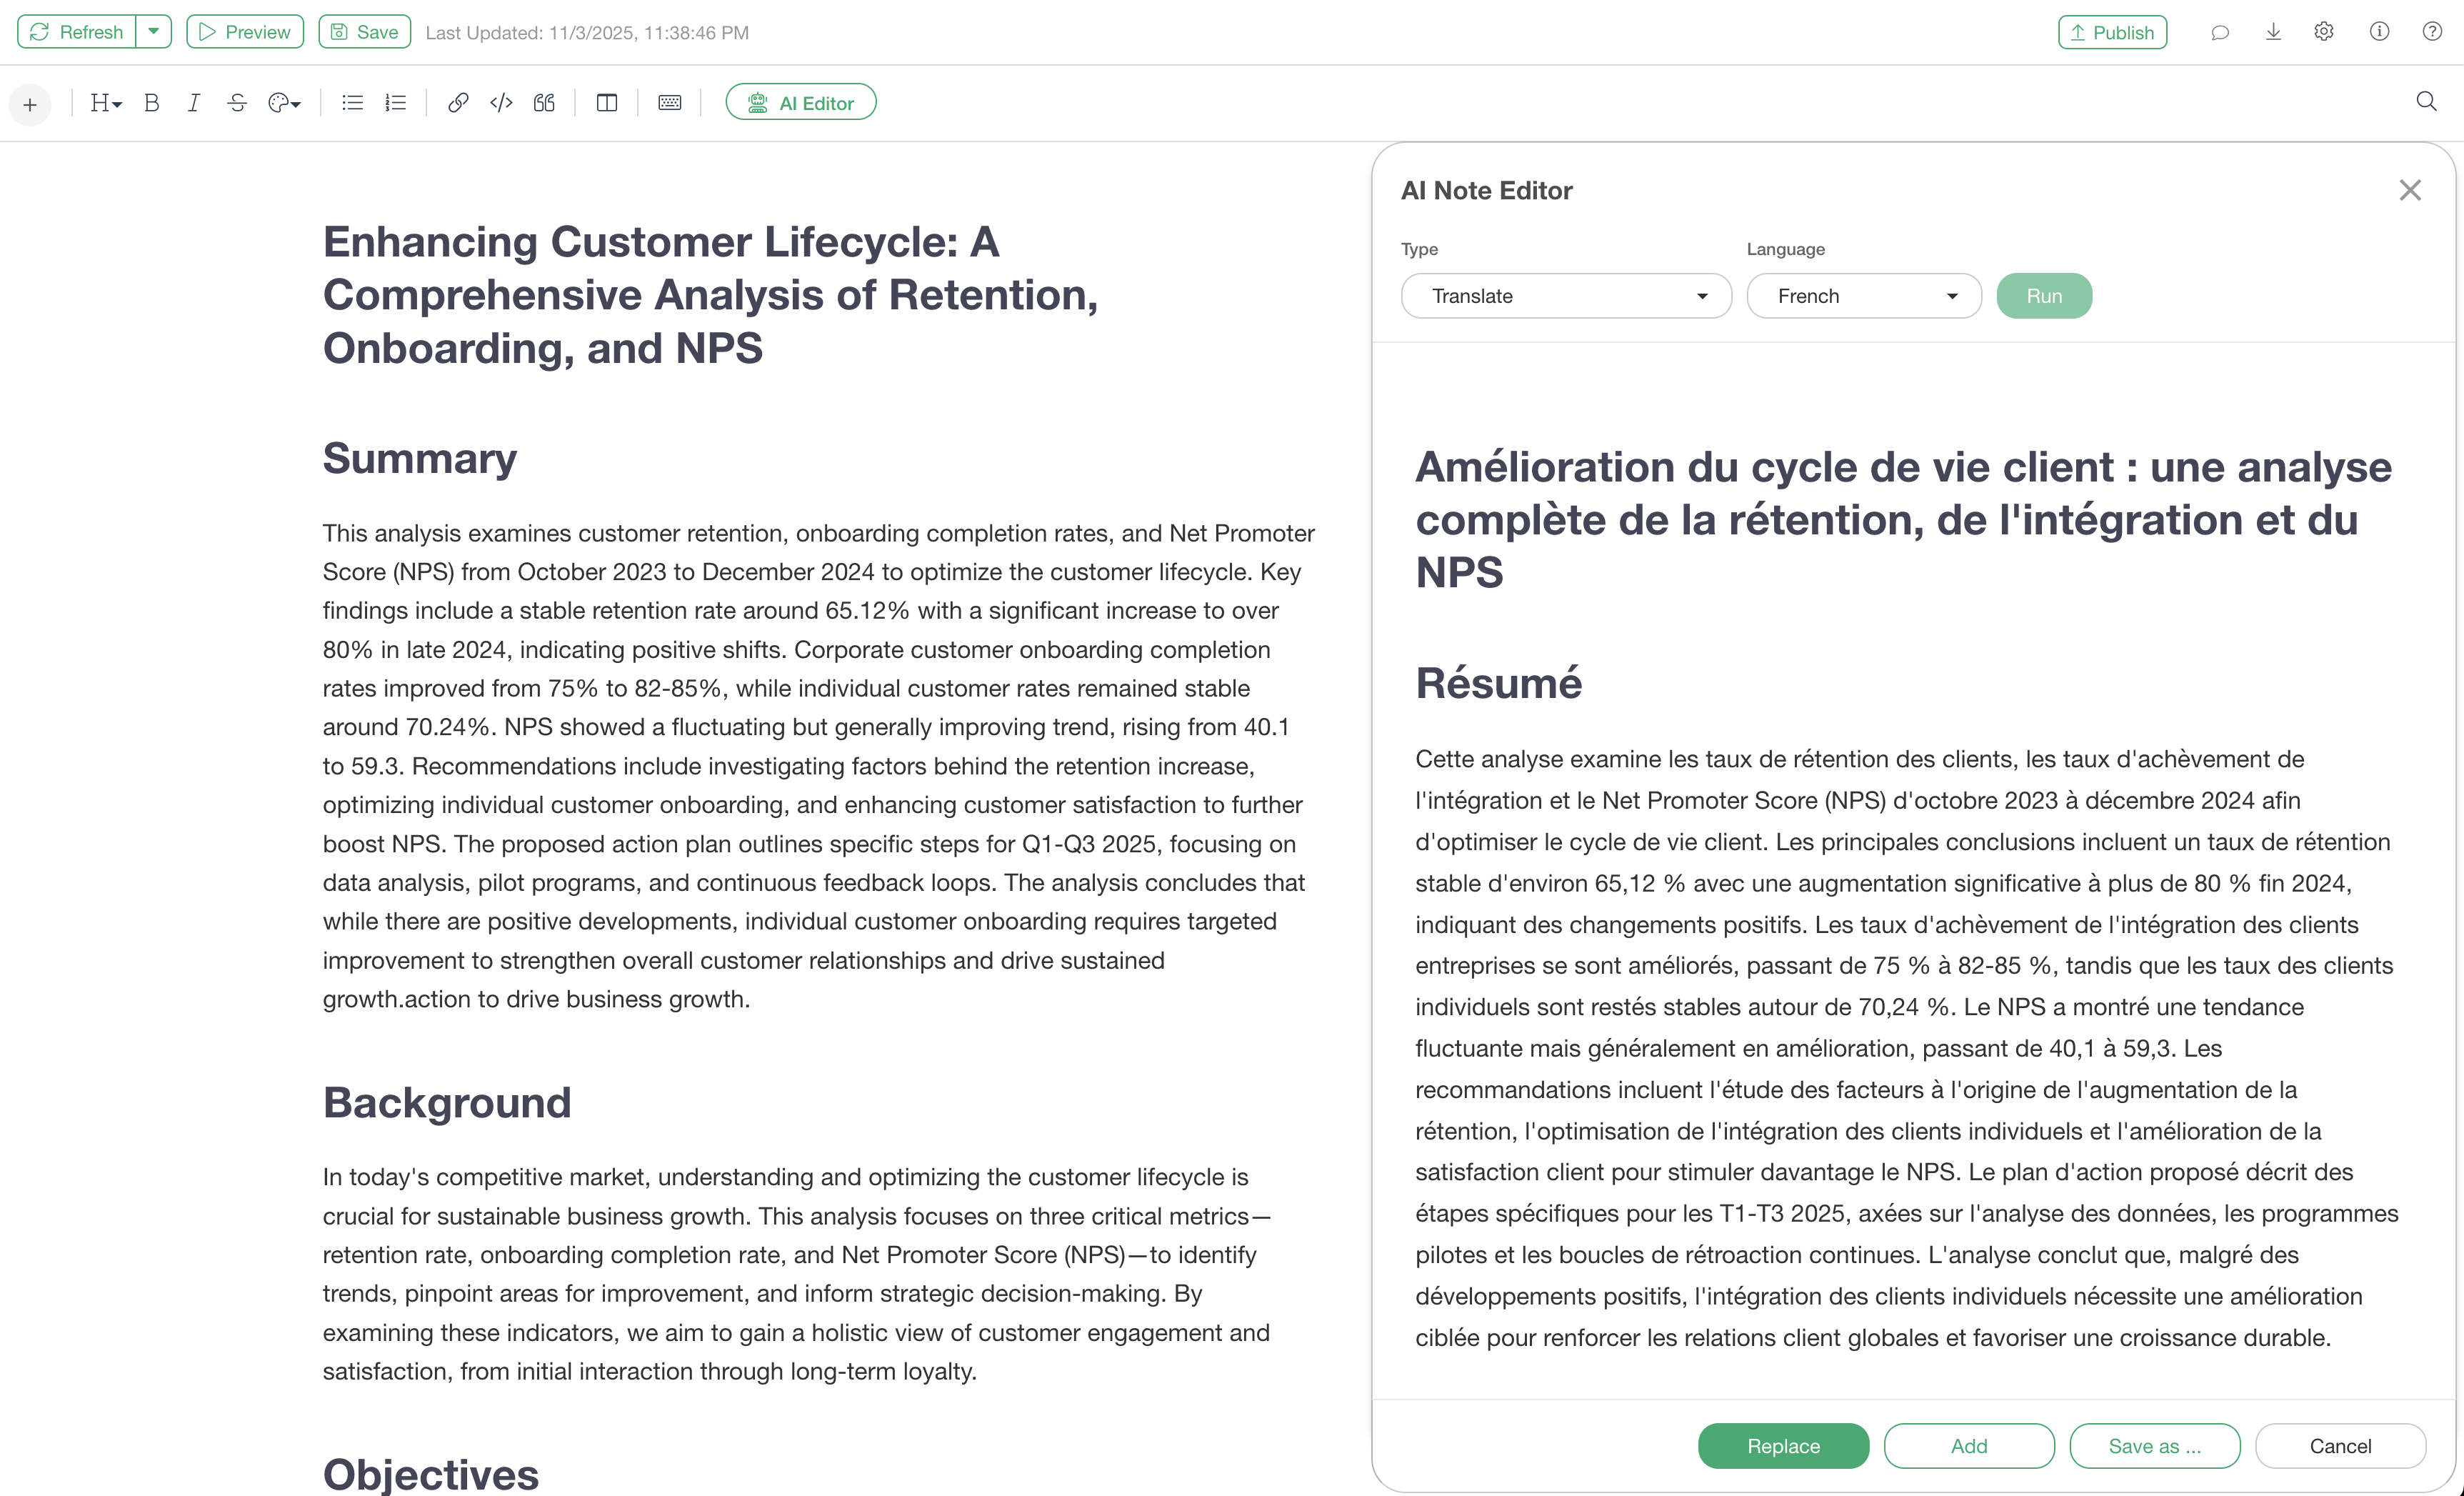Insert a hyperlink
The image size is (2464, 1496).
(x=458, y=103)
